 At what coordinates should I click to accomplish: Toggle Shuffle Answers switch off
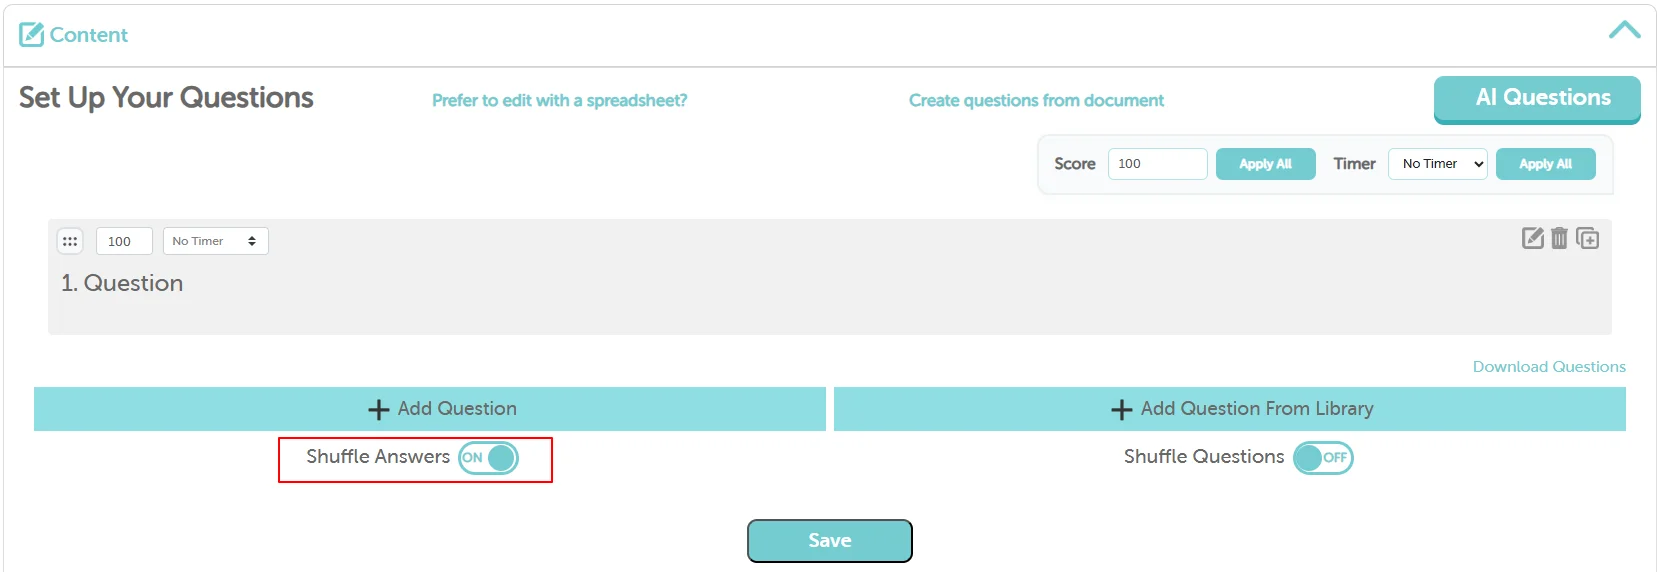tap(488, 458)
